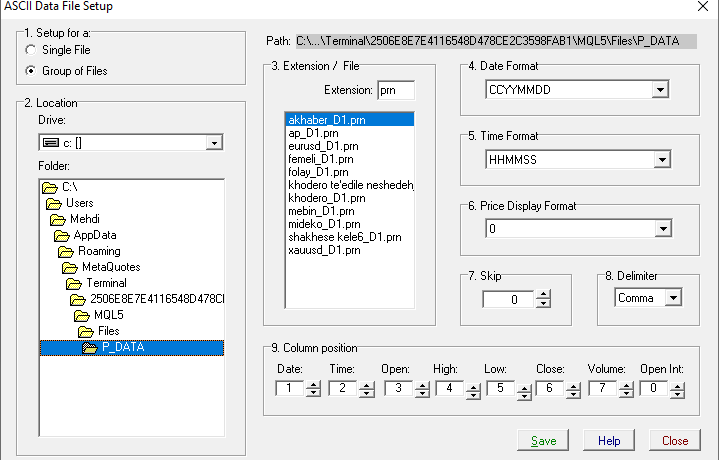
Task: Increase the Low column position
Action: [524, 388]
